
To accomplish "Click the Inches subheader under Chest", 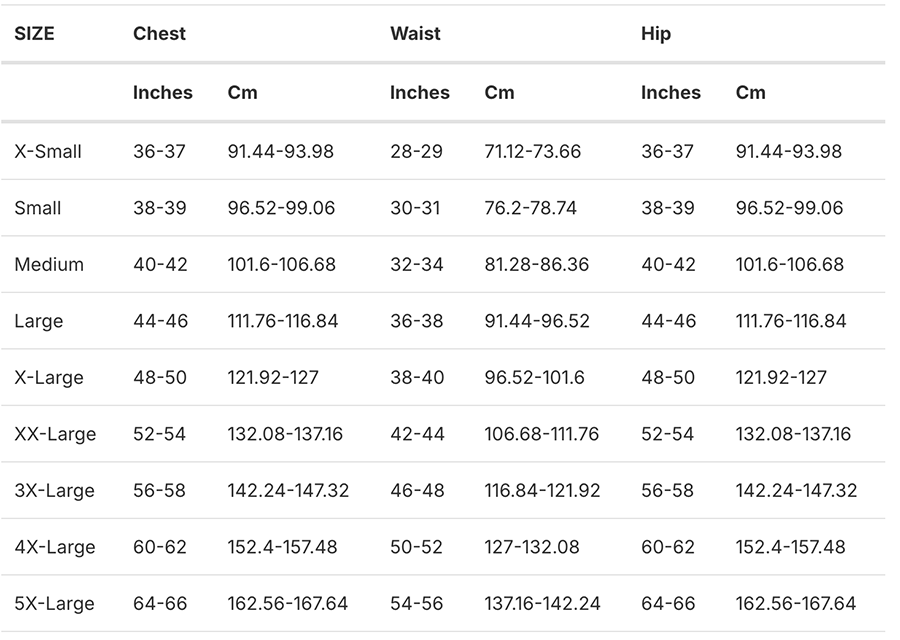I will point(162,92).
